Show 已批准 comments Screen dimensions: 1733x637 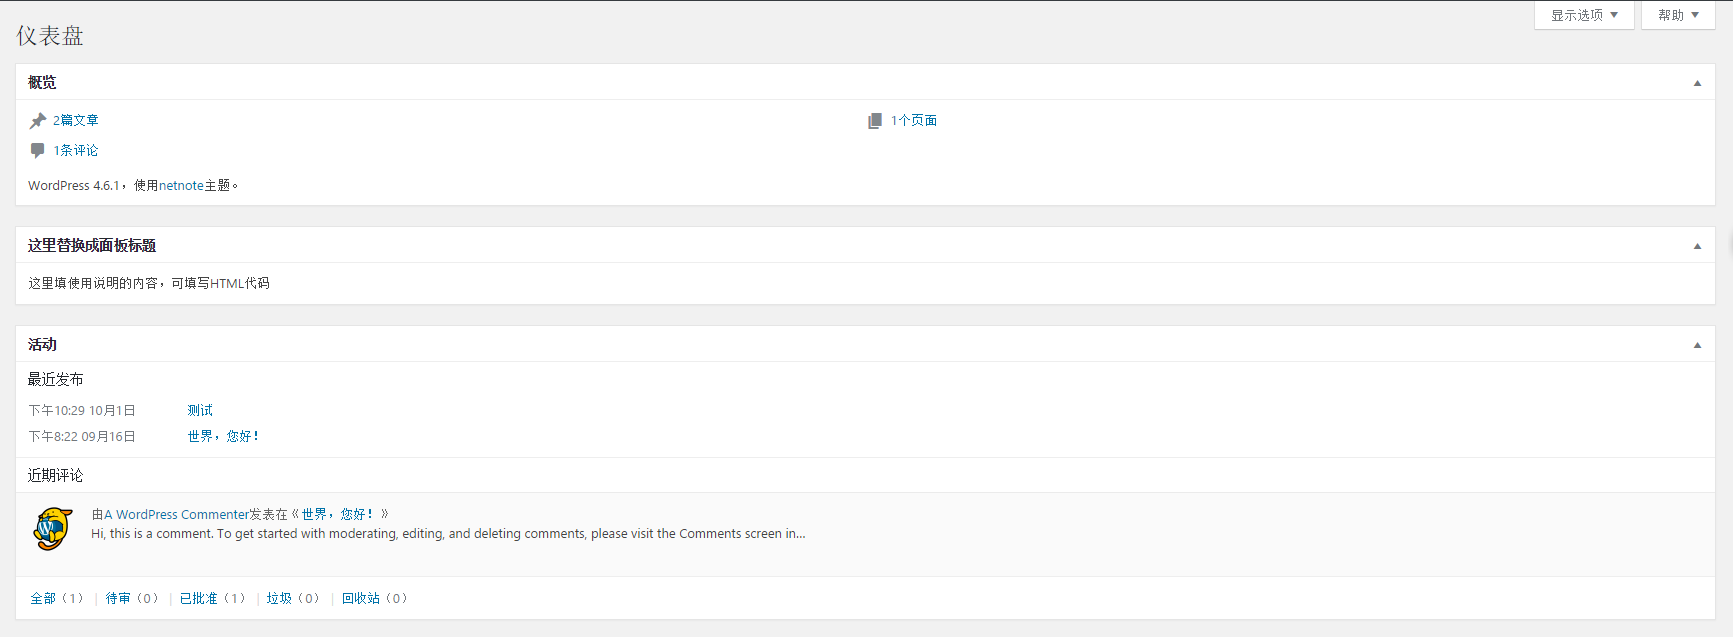click(198, 598)
